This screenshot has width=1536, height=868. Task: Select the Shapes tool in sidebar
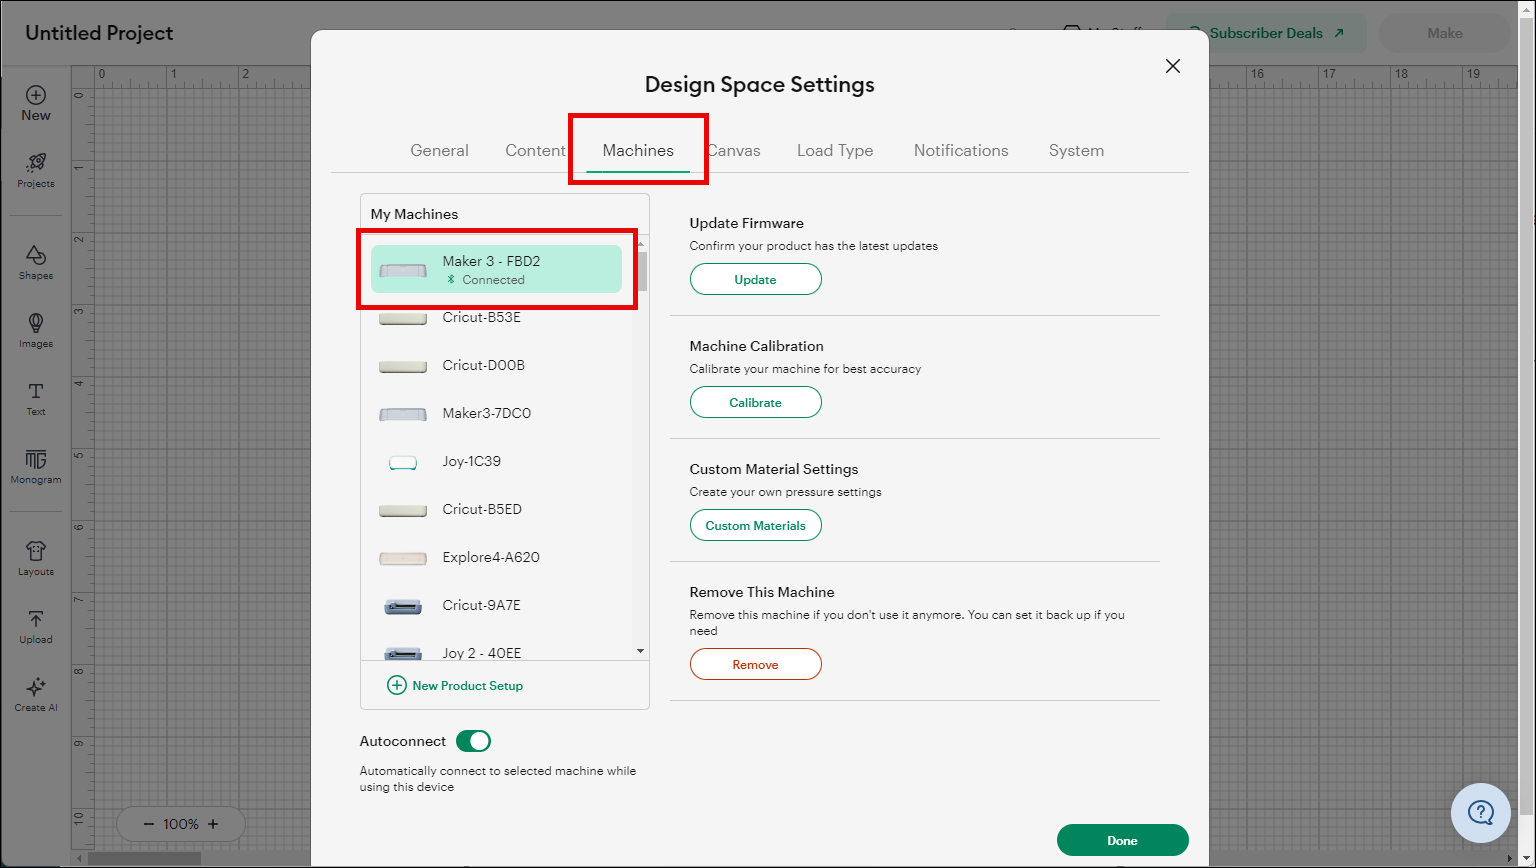pos(35,256)
